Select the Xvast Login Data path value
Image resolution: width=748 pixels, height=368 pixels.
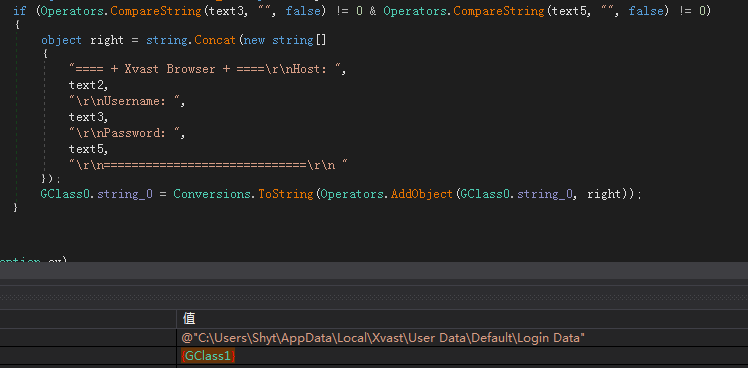[383, 338]
